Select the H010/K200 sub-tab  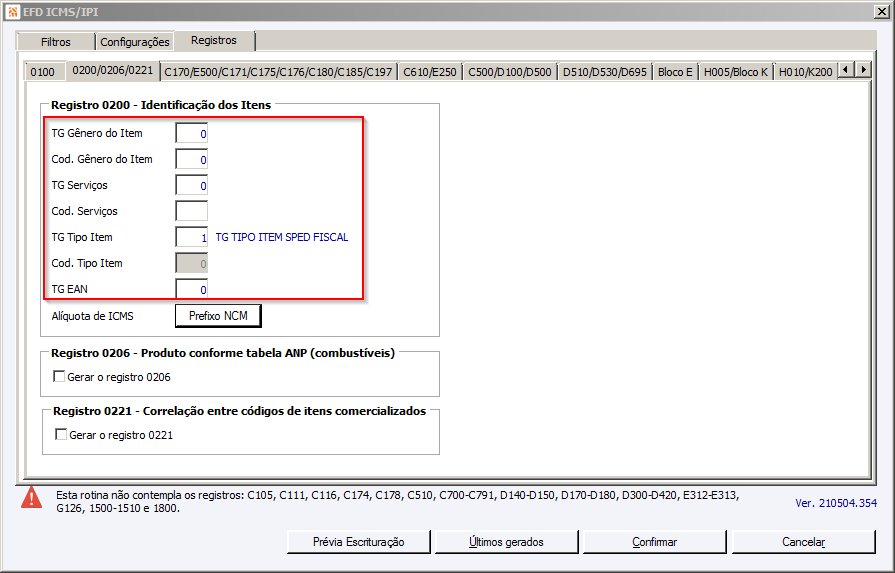[x=805, y=72]
